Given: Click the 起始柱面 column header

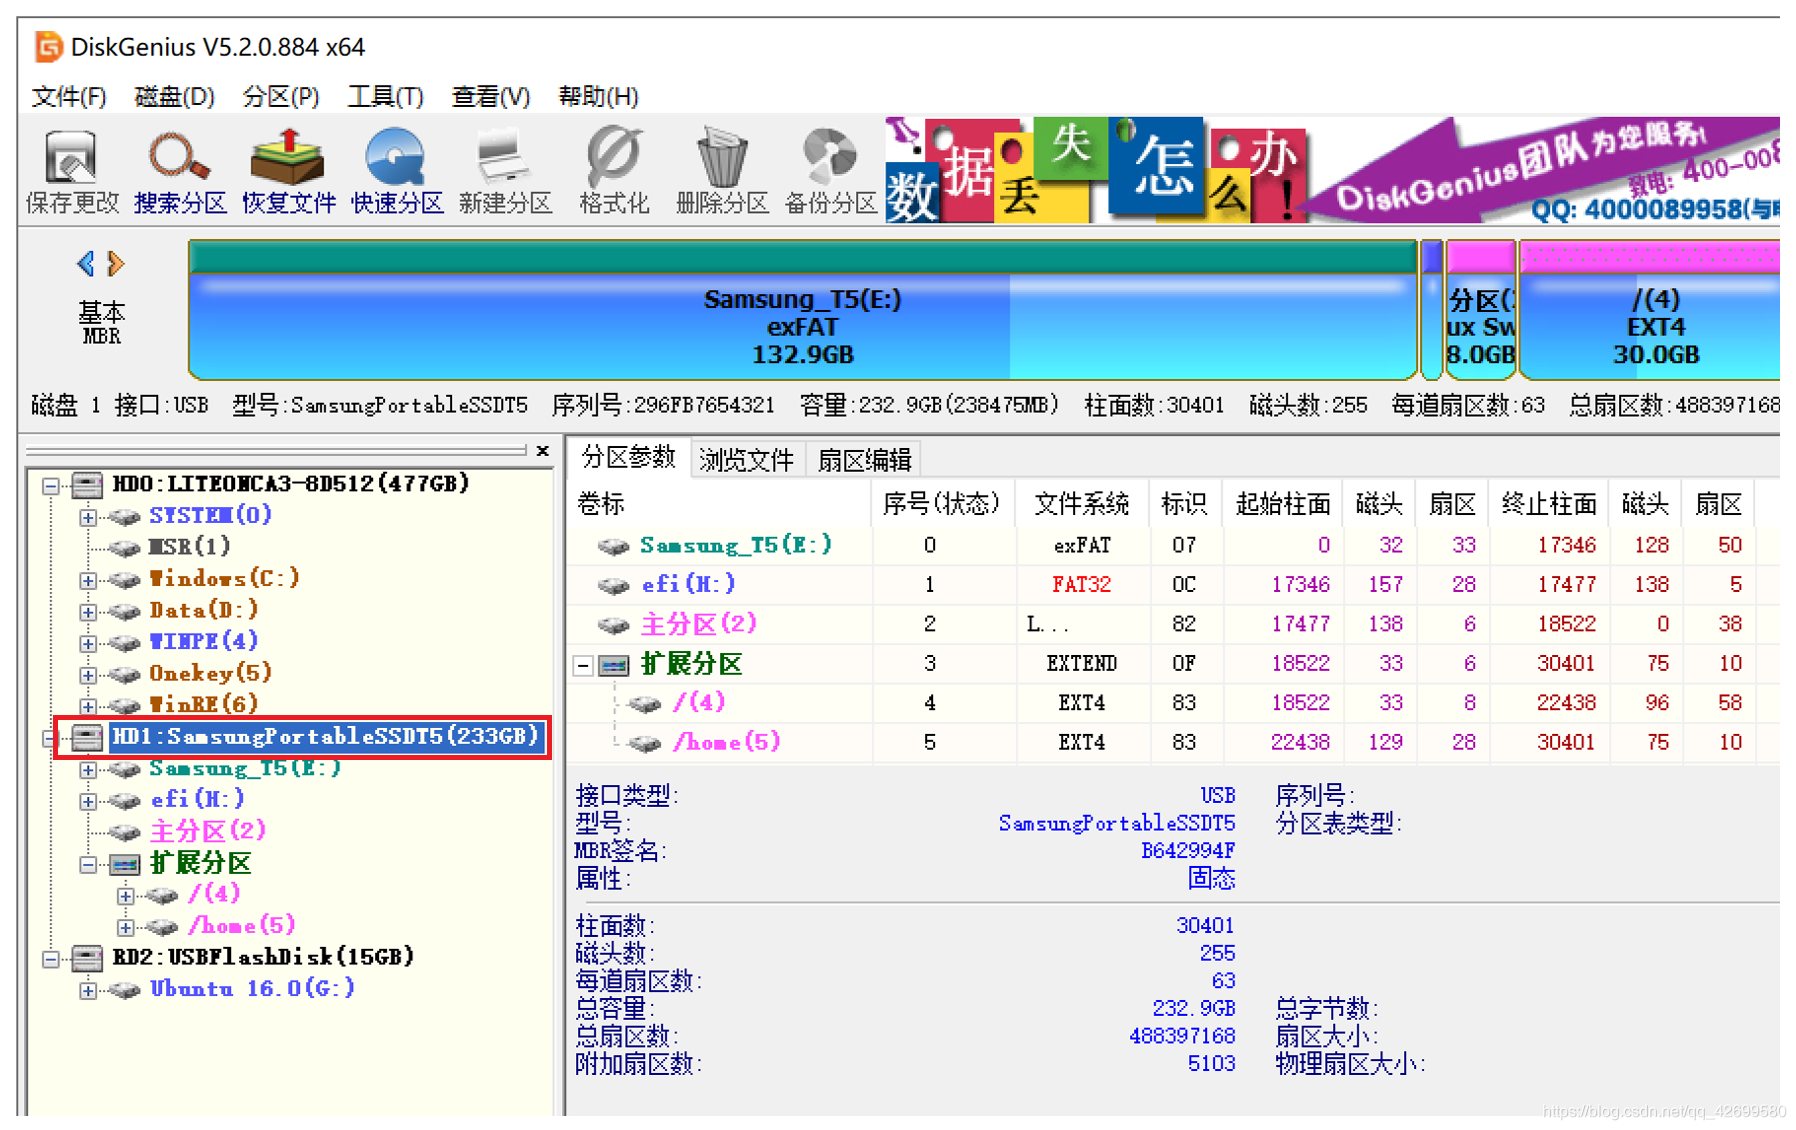Looking at the screenshot, I should coord(1283,504).
